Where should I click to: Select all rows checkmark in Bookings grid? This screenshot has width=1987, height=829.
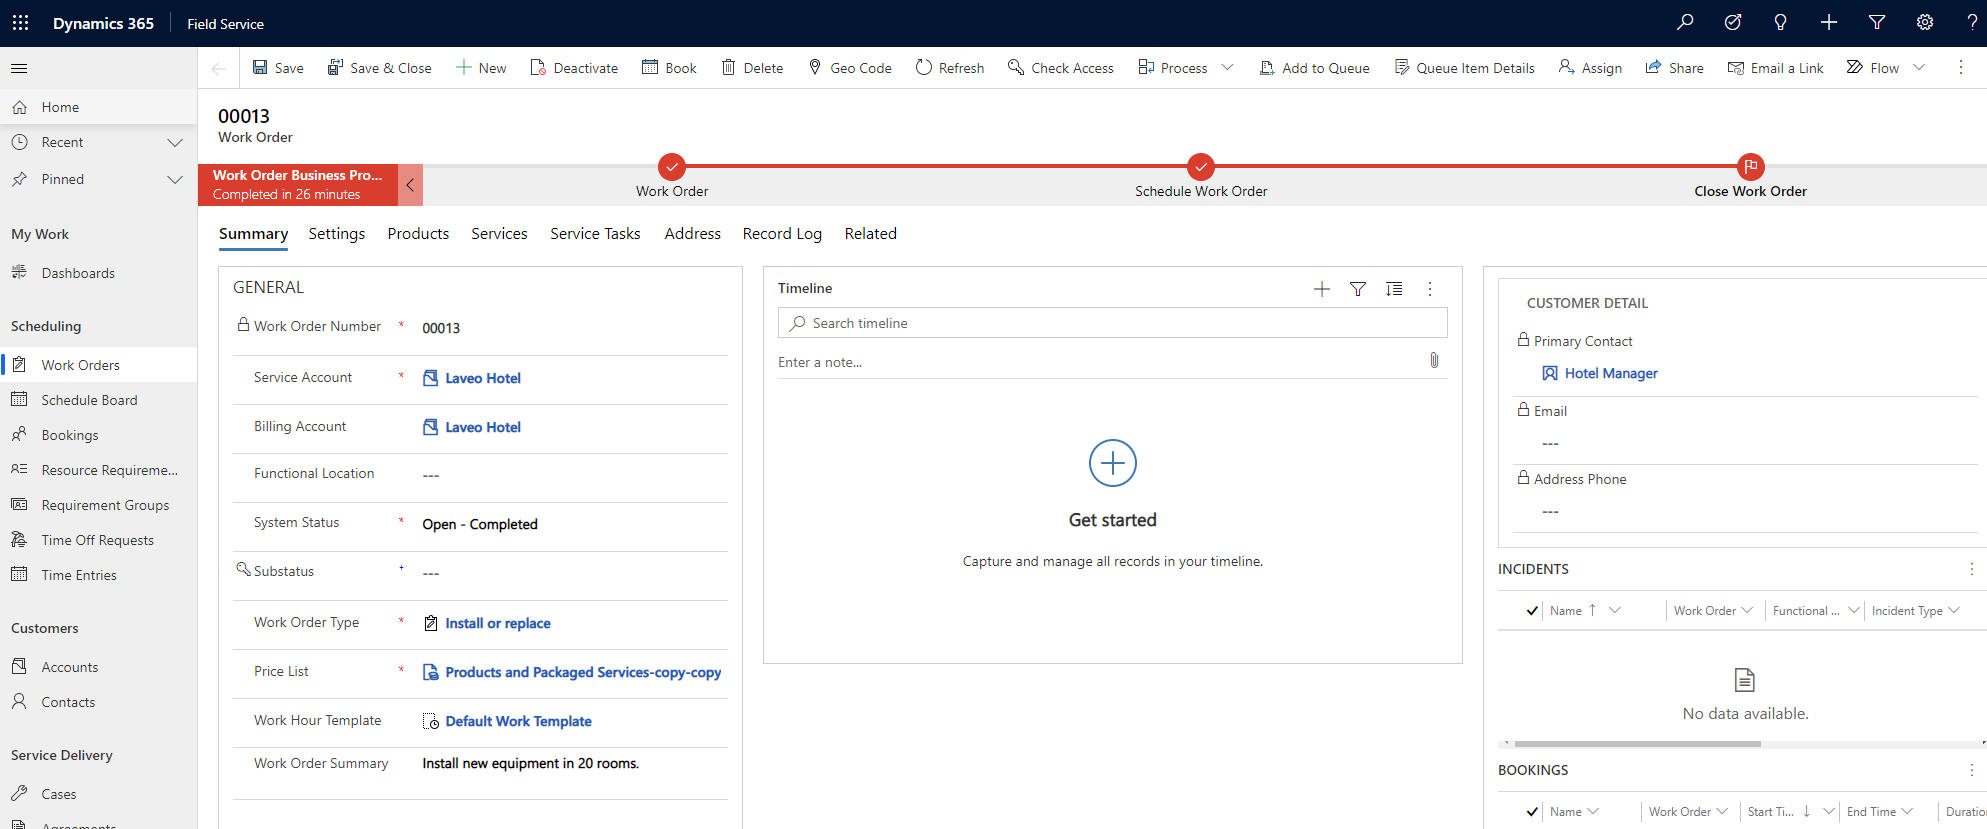[x=1532, y=811]
